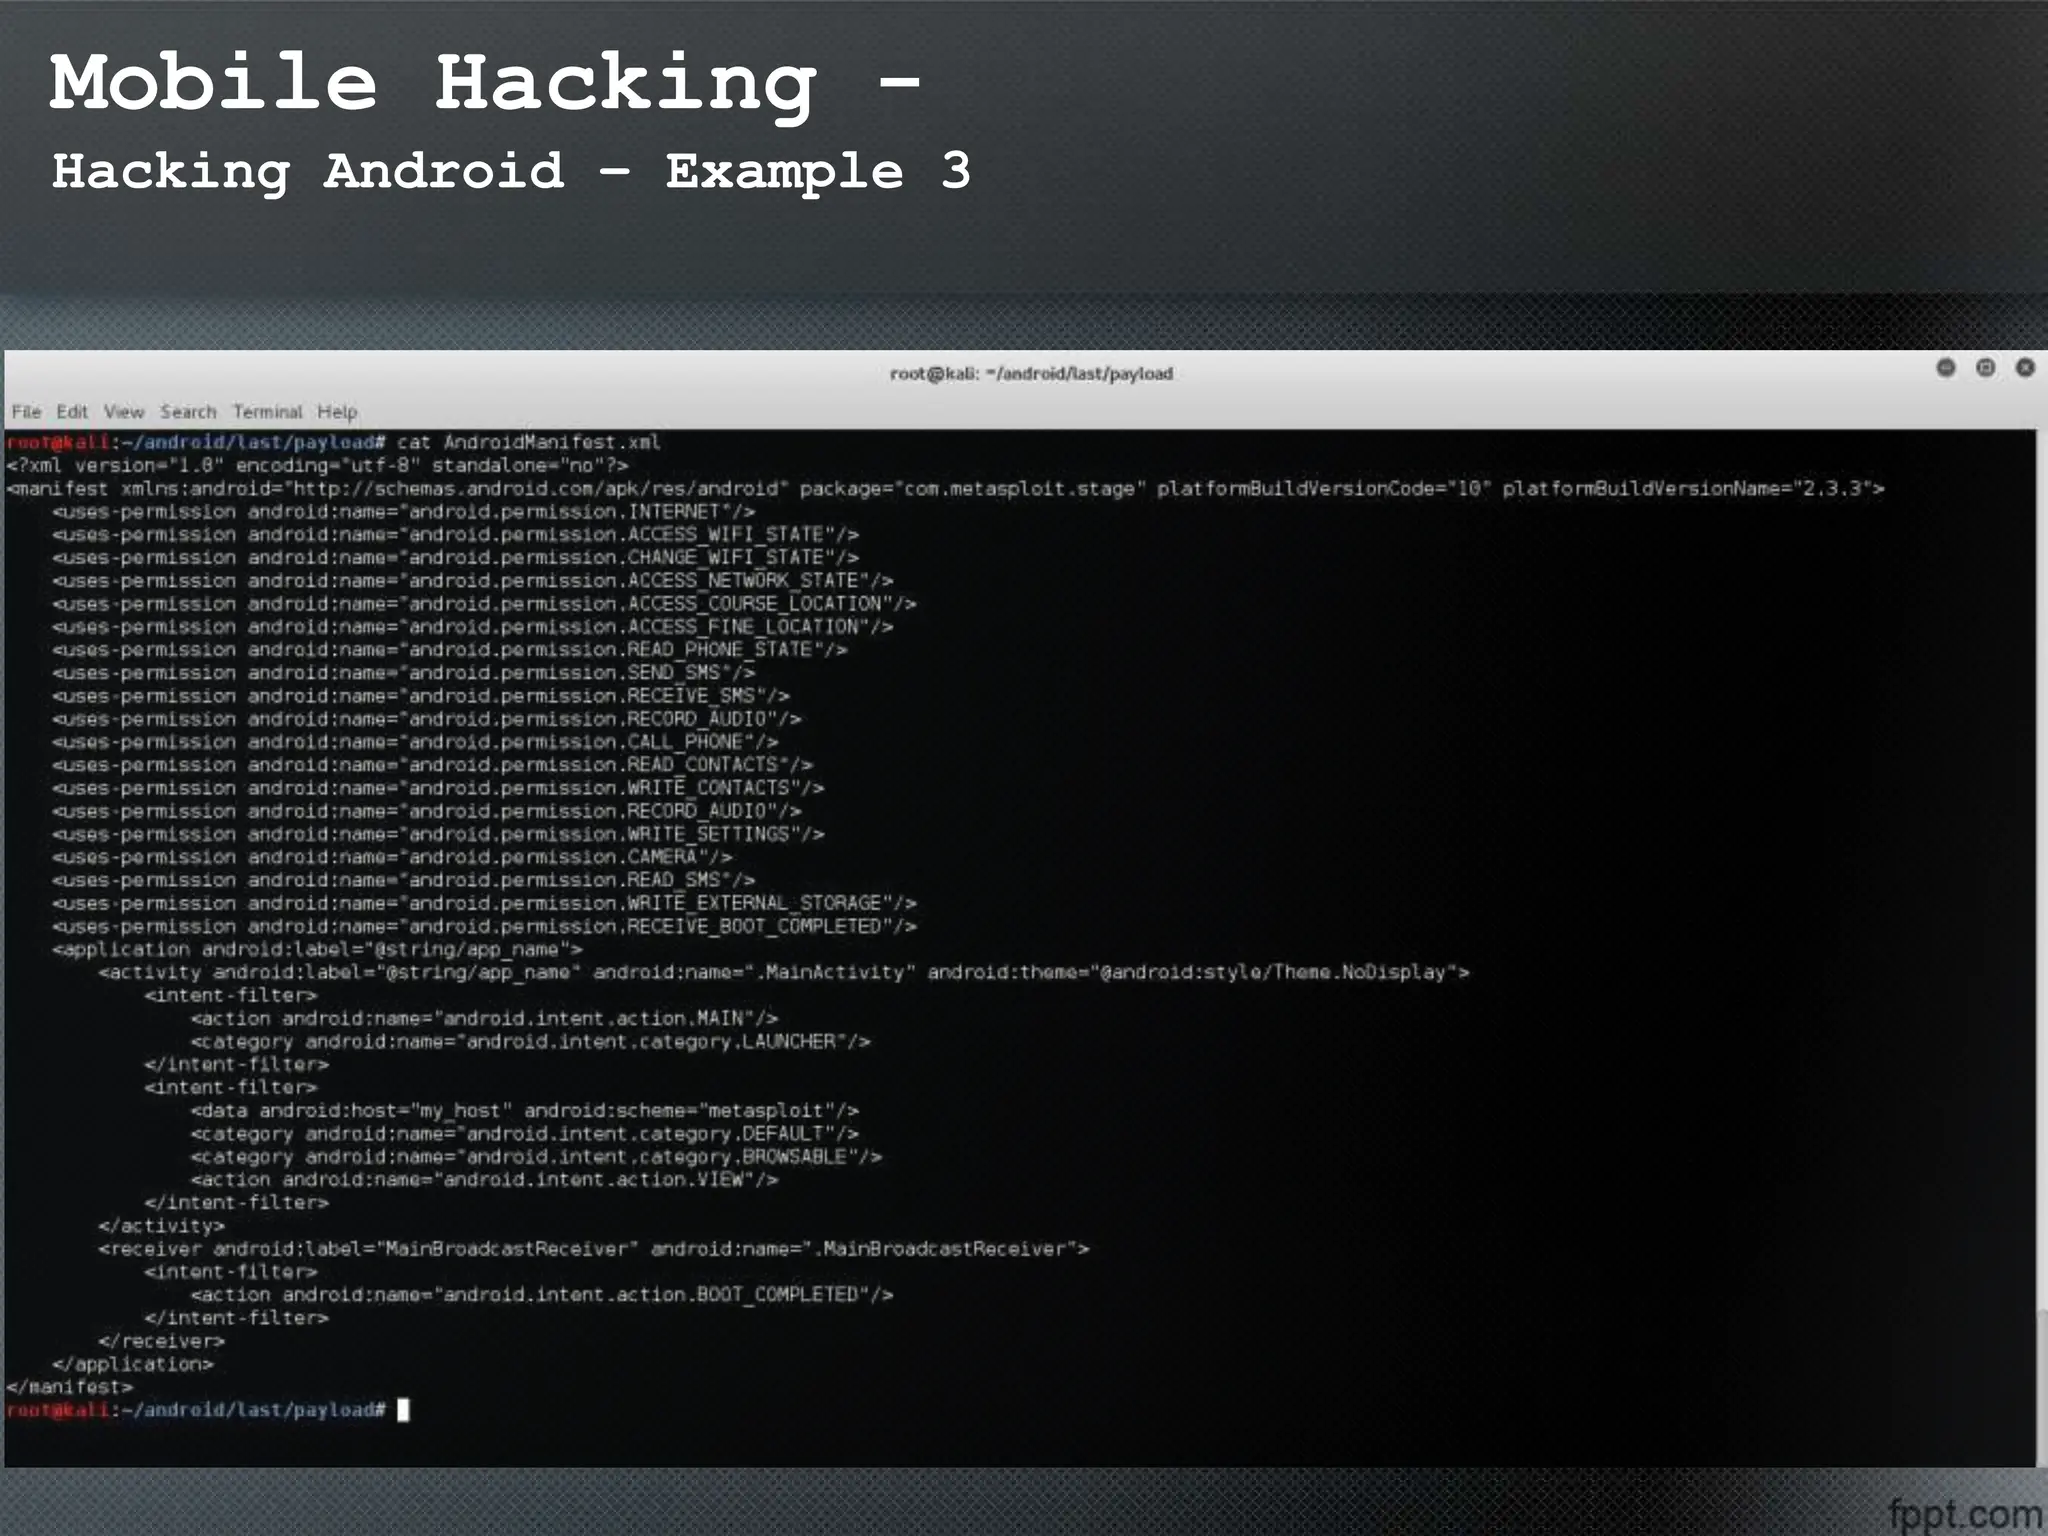Click the com.metasploit.stage package text

click(1020, 489)
